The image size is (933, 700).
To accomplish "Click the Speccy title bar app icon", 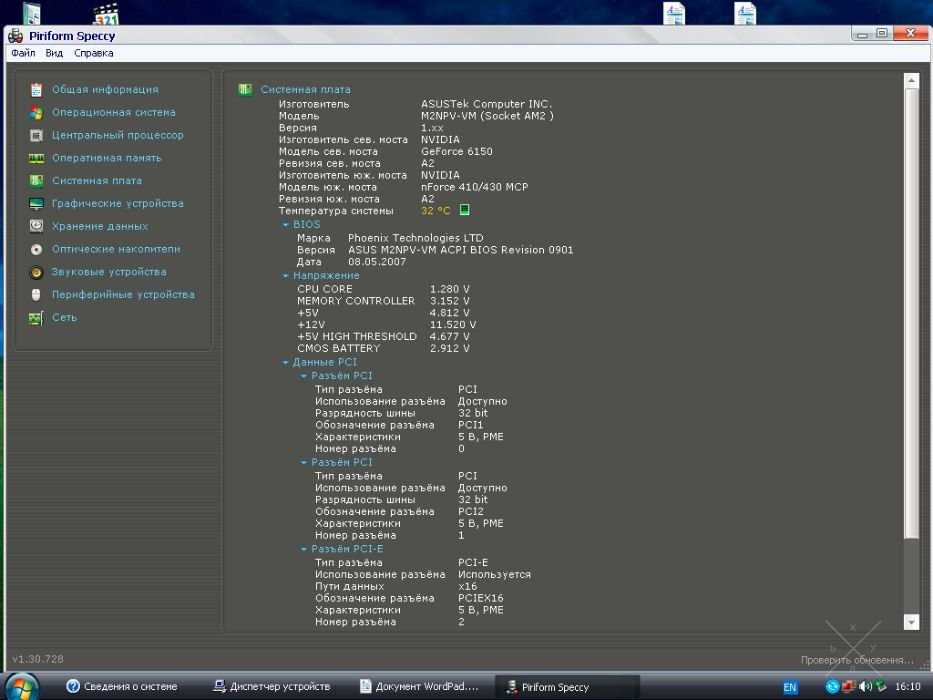I will pos(15,36).
